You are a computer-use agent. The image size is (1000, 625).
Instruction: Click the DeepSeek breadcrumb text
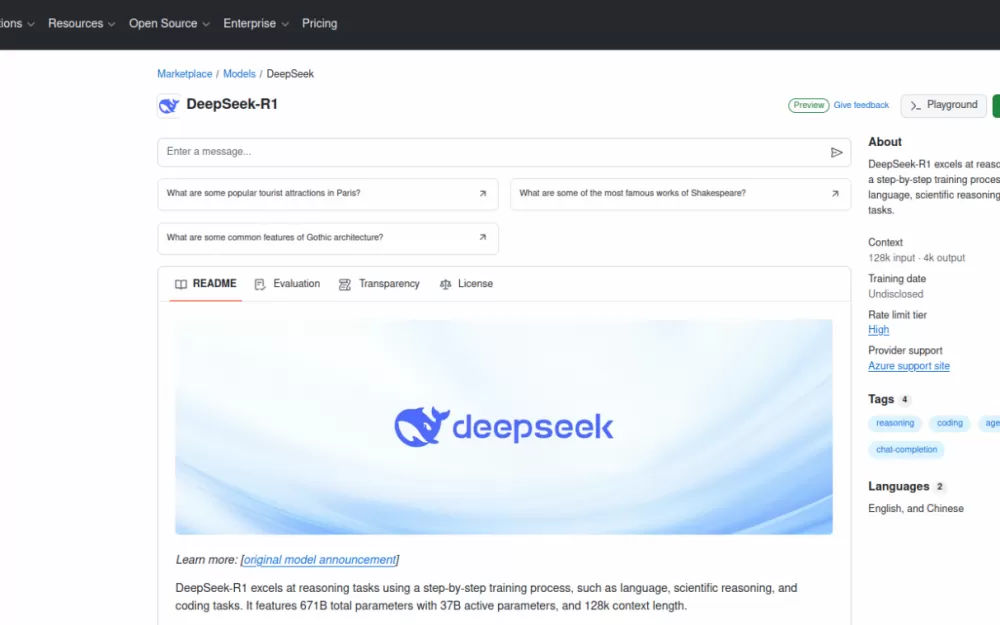[x=290, y=74]
